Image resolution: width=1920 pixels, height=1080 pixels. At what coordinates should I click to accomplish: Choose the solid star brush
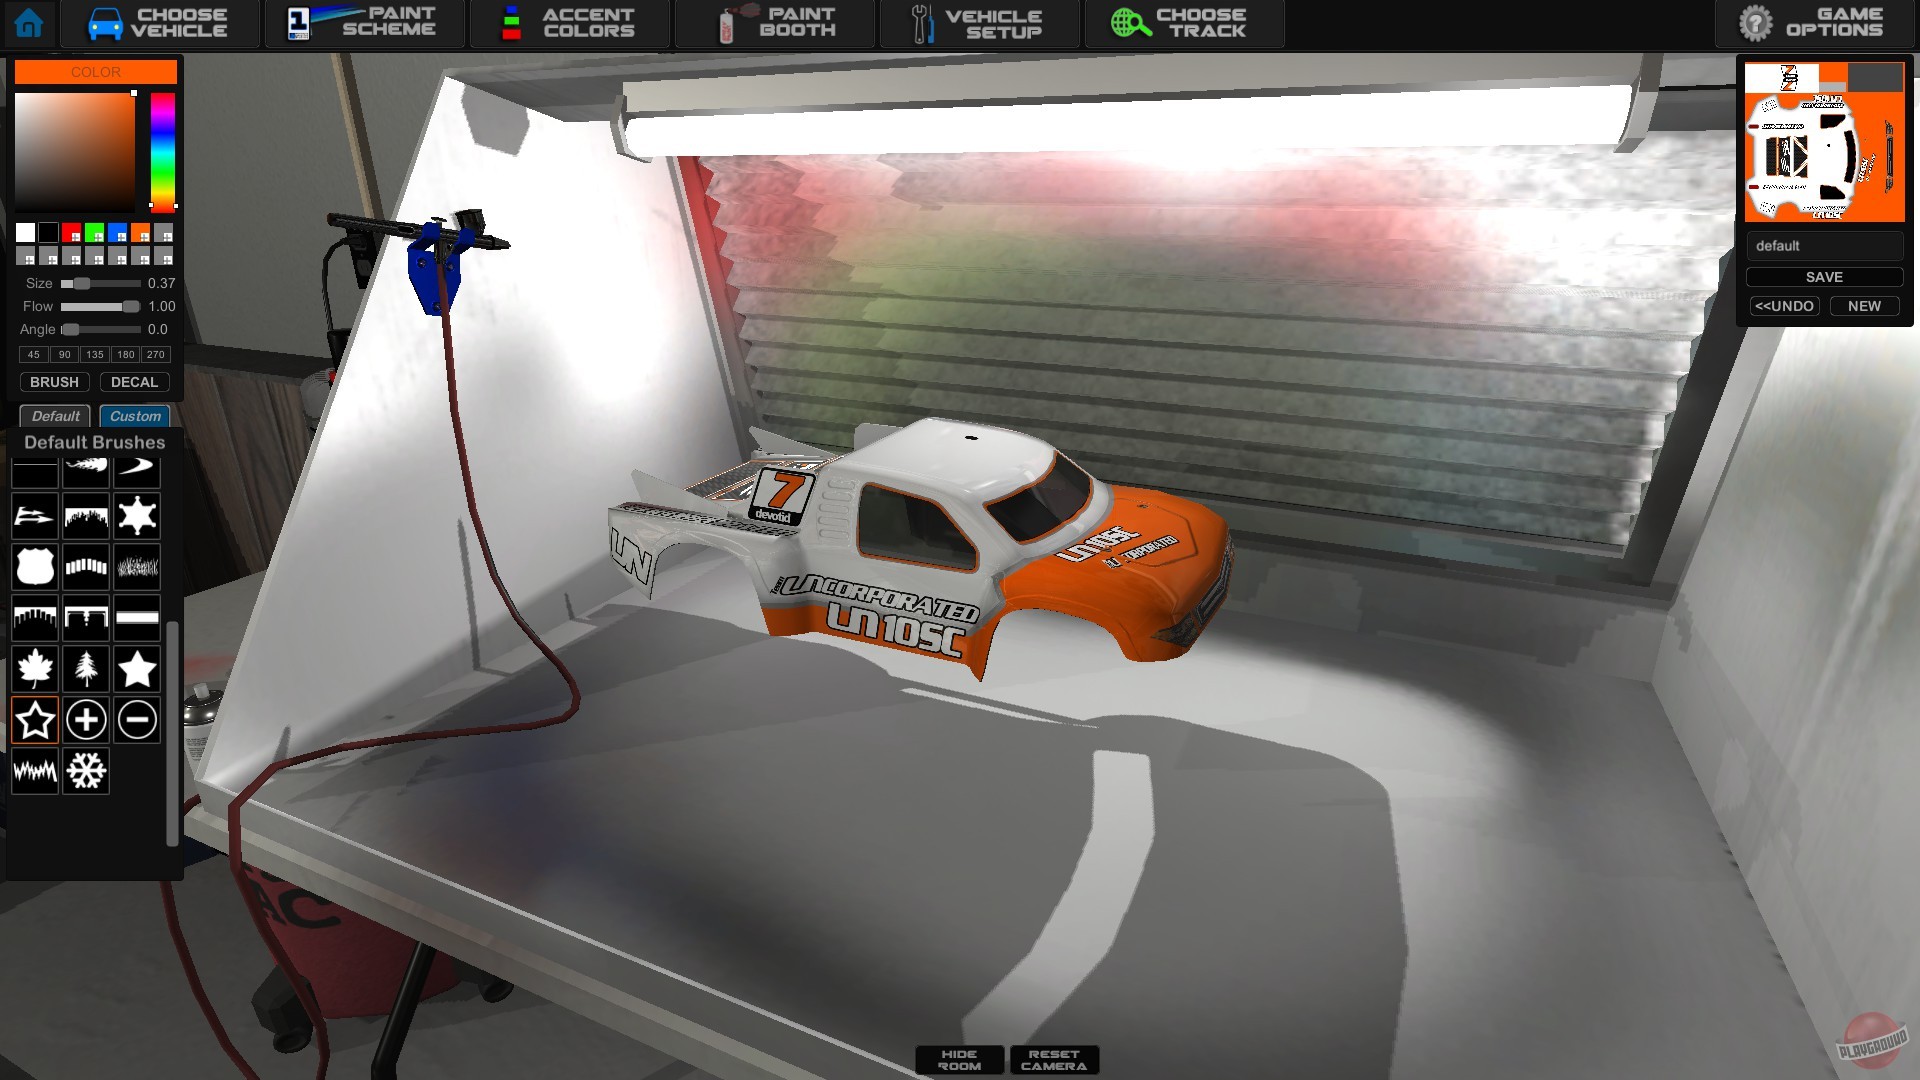(137, 668)
